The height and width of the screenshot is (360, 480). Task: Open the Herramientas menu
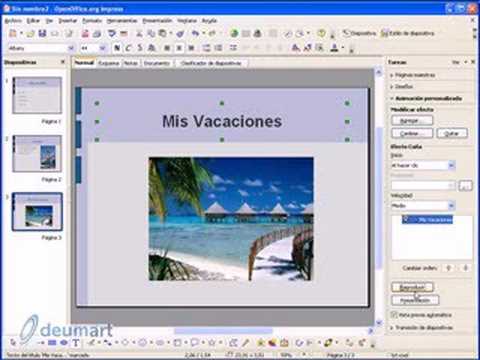[122, 21]
